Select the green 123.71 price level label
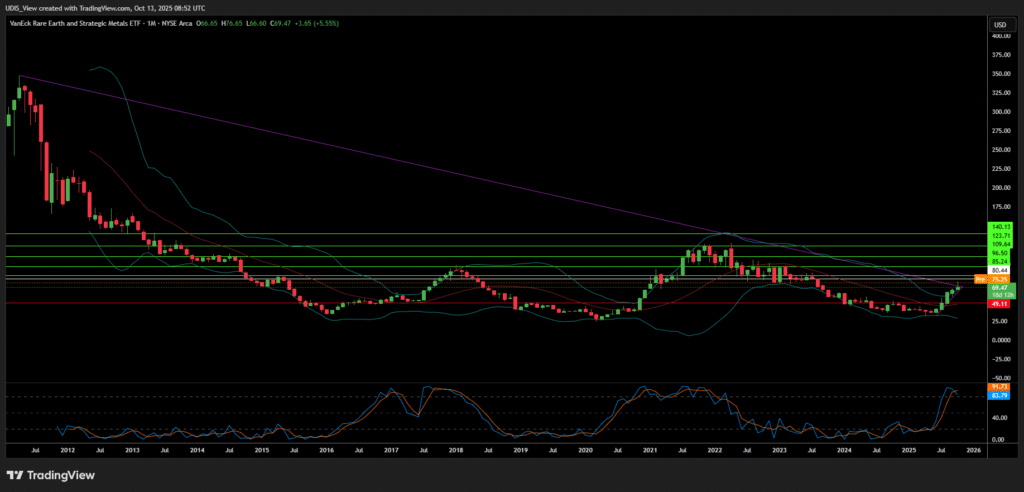The height and width of the screenshot is (492, 1024). (1000, 235)
